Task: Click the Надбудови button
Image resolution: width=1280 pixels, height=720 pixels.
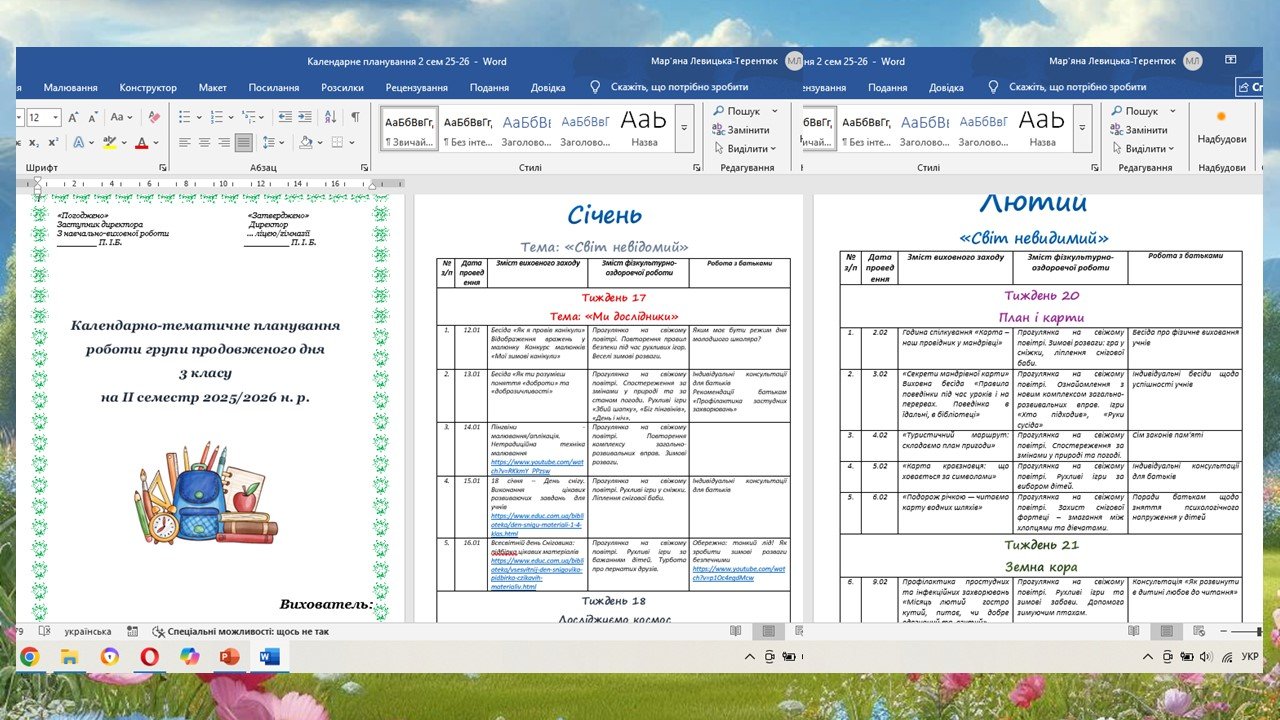Action: pyautogui.click(x=1221, y=127)
